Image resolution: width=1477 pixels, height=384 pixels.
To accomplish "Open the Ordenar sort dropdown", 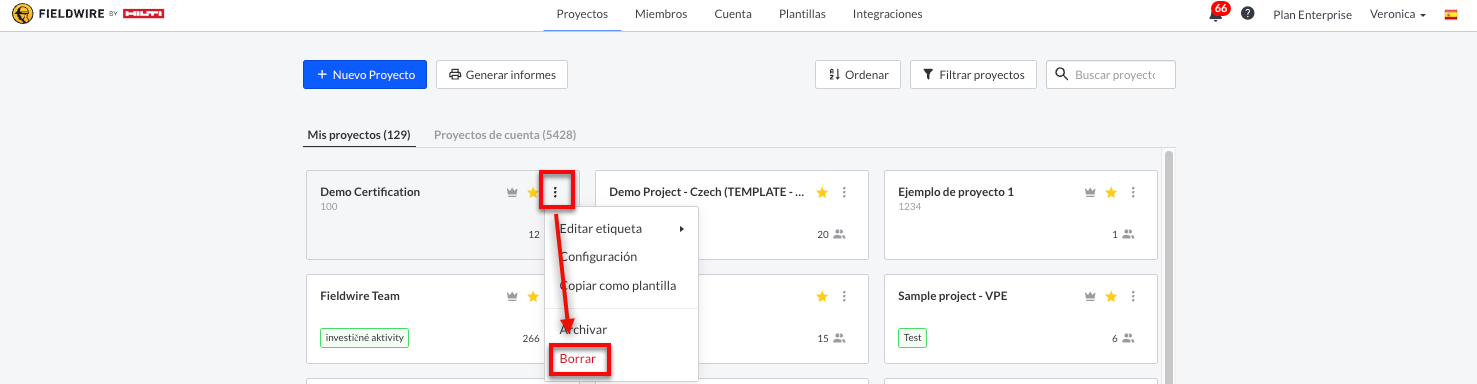I will (859, 74).
